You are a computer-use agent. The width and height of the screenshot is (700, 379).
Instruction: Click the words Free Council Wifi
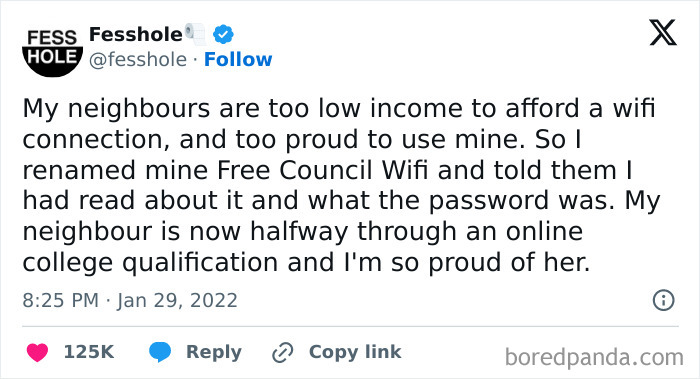[322, 170]
